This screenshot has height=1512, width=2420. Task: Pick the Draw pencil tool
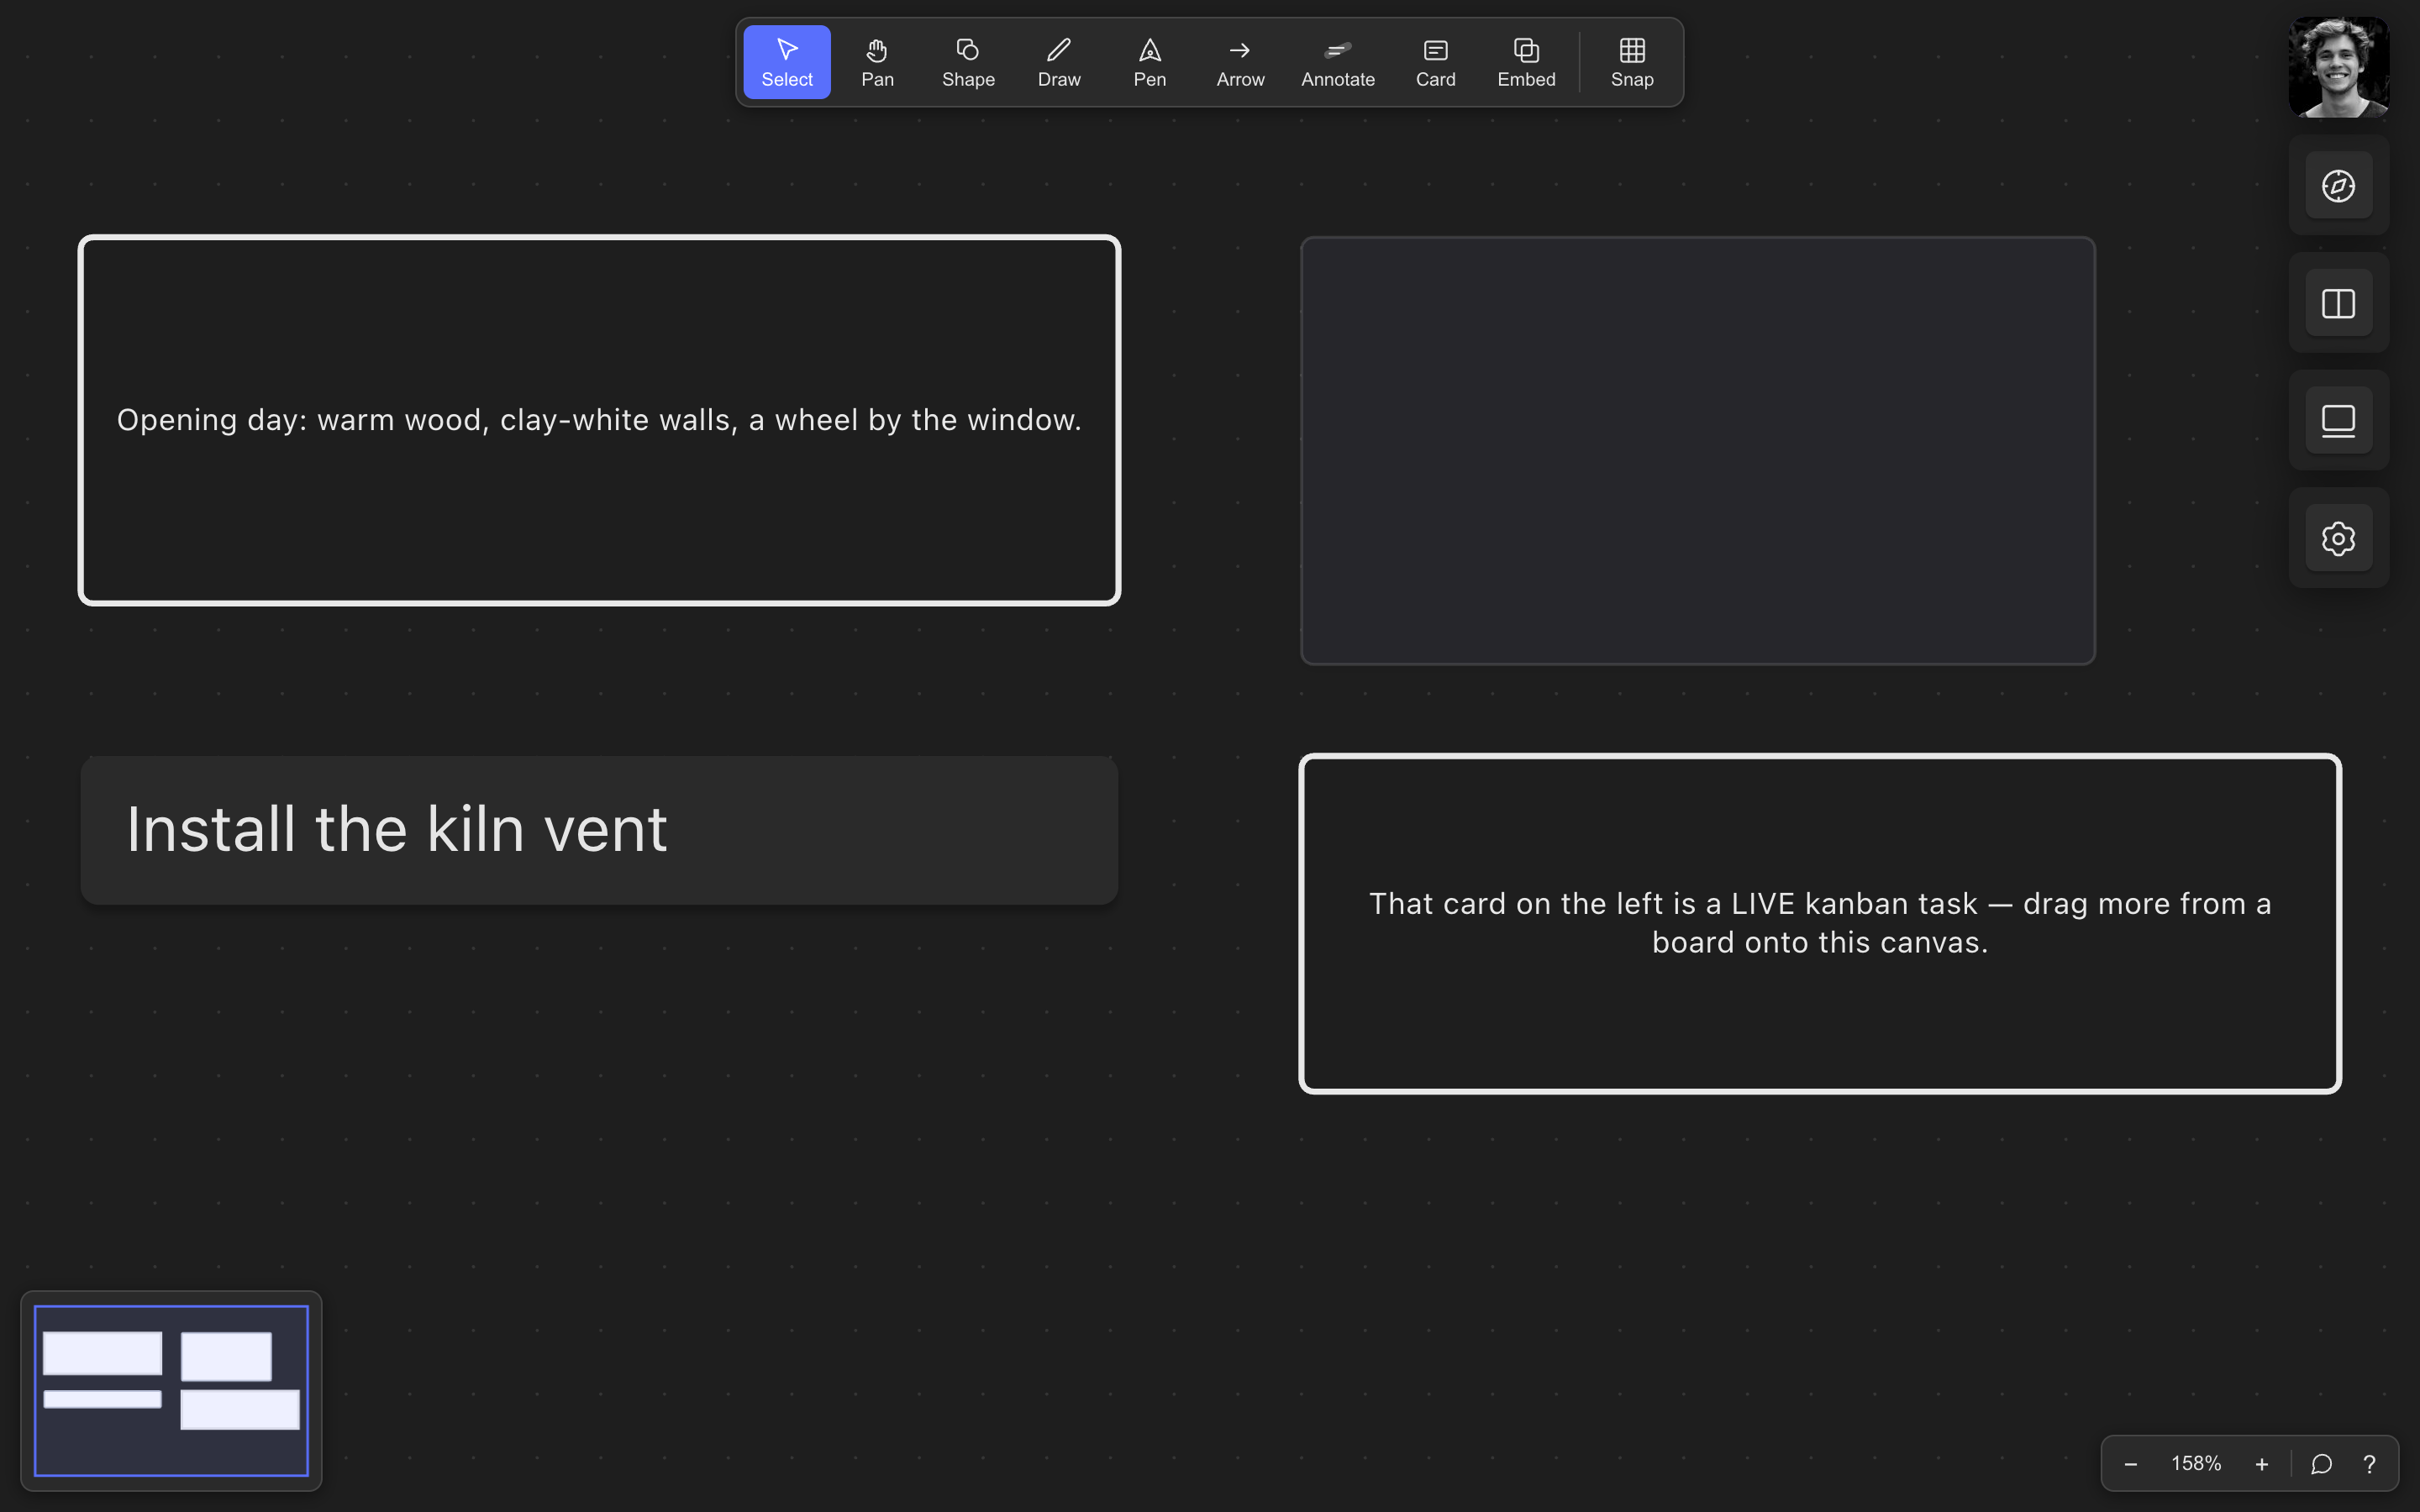pos(1059,62)
